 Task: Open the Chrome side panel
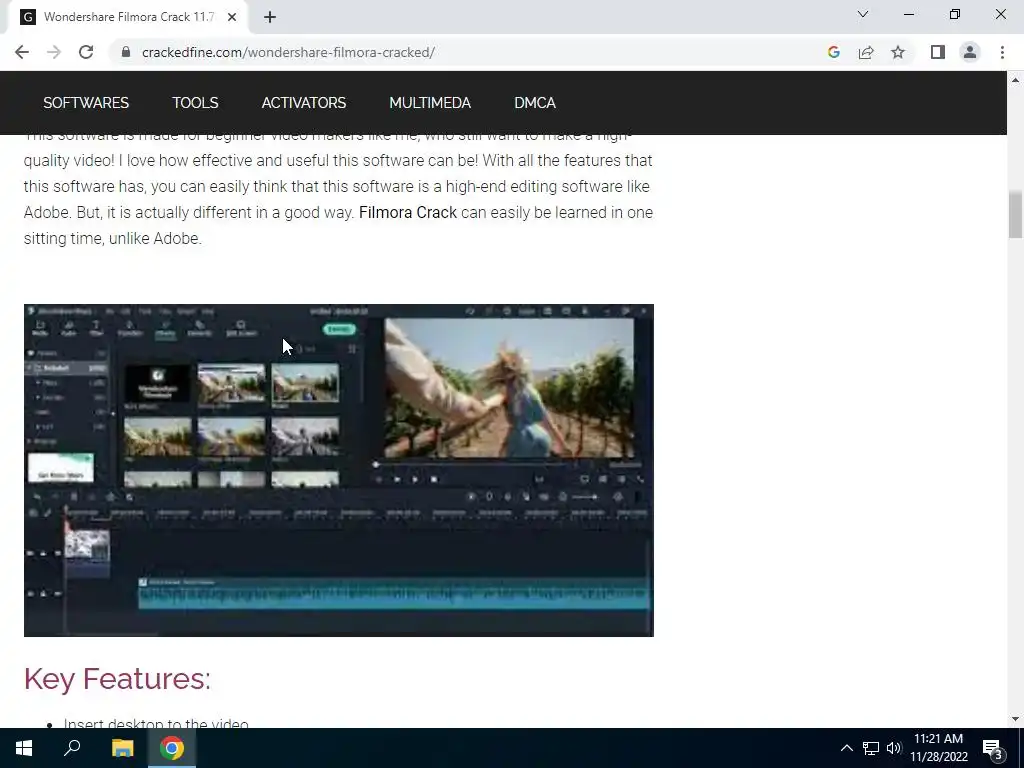[x=938, y=52]
